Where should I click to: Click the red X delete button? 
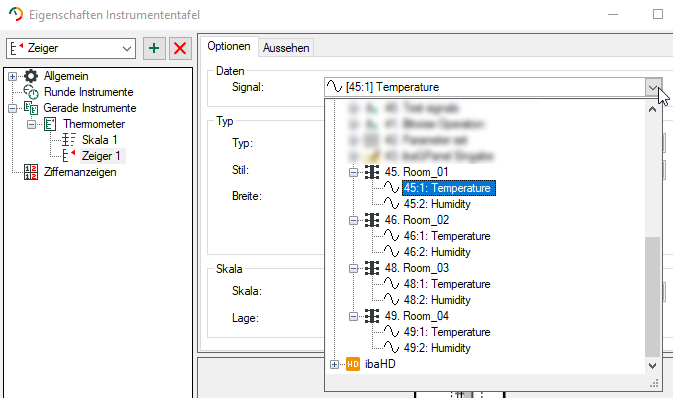tap(180, 48)
